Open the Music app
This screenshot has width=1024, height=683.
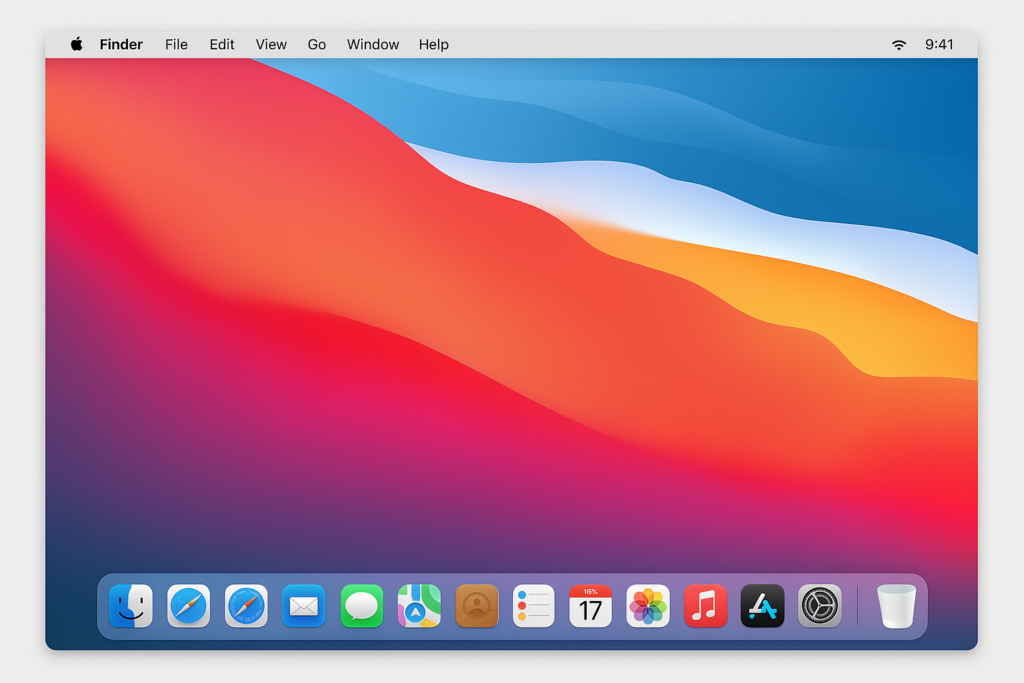[x=705, y=606]
